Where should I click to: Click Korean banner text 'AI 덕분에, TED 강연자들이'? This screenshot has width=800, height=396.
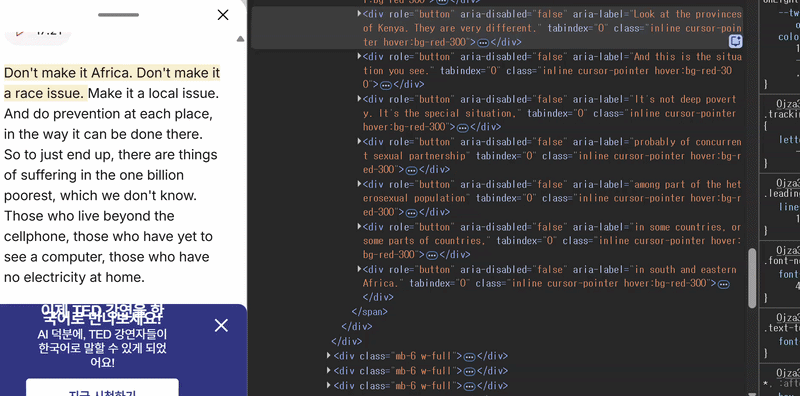tap(102, 335)
